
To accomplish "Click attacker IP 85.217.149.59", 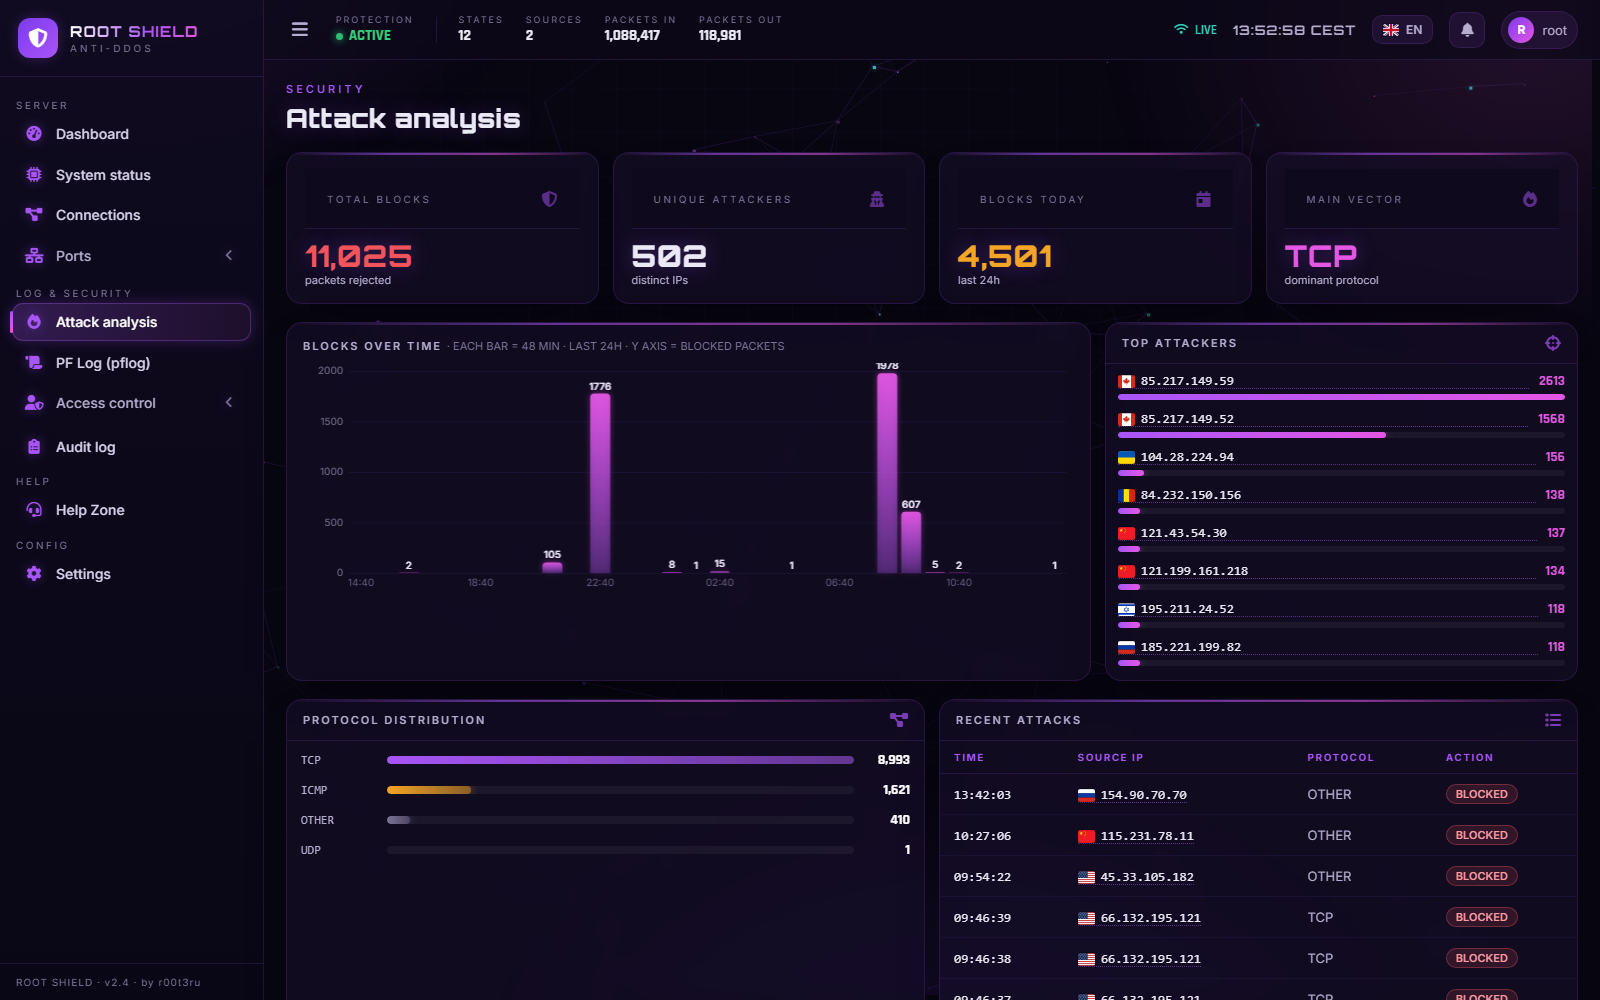I will (x=1187, y=381).
